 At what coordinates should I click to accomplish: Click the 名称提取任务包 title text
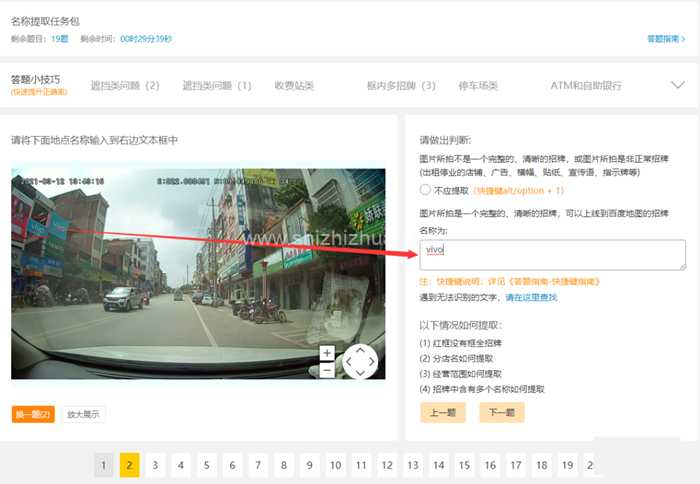(46, 21)
